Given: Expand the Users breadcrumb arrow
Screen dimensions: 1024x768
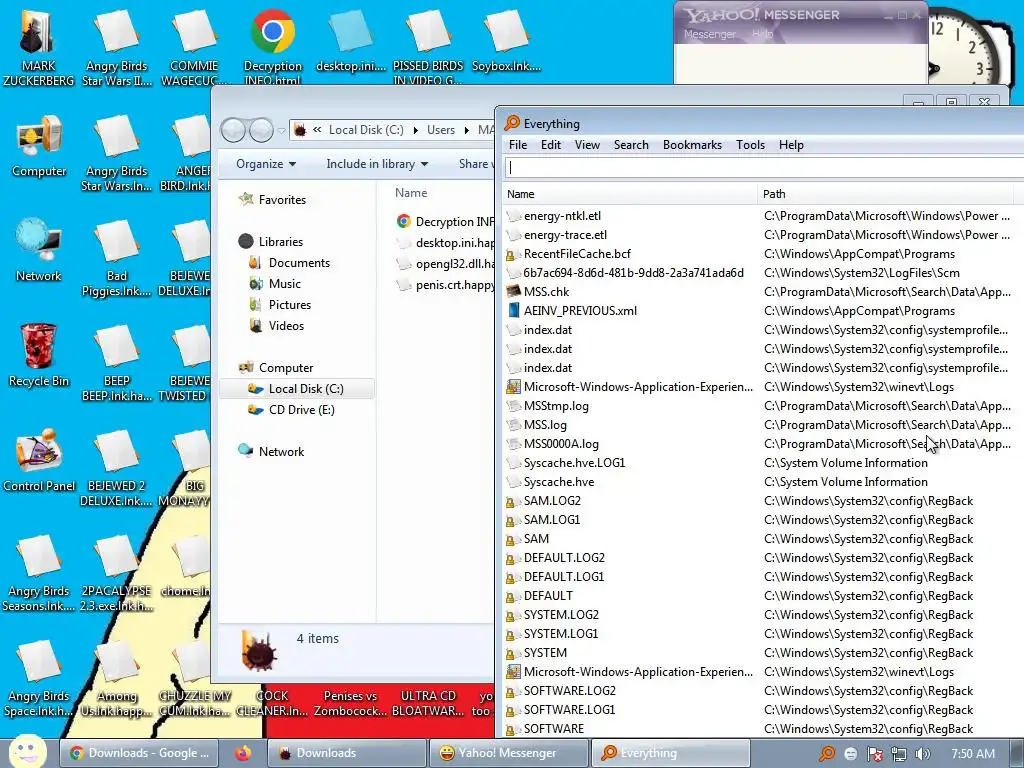Looking at the screenshot, I should [466, 130].
